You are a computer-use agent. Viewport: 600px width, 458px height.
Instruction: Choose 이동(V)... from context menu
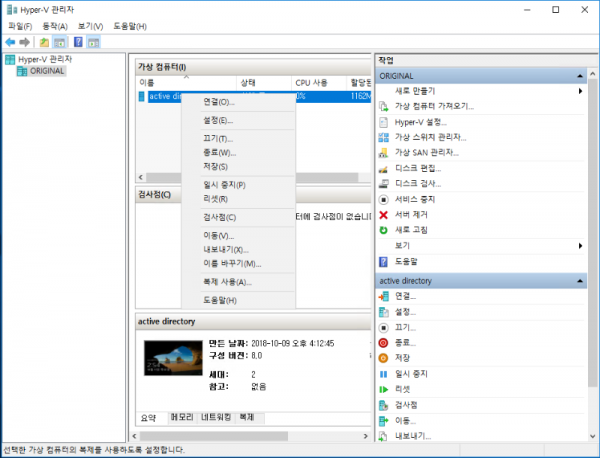[238, 236]
